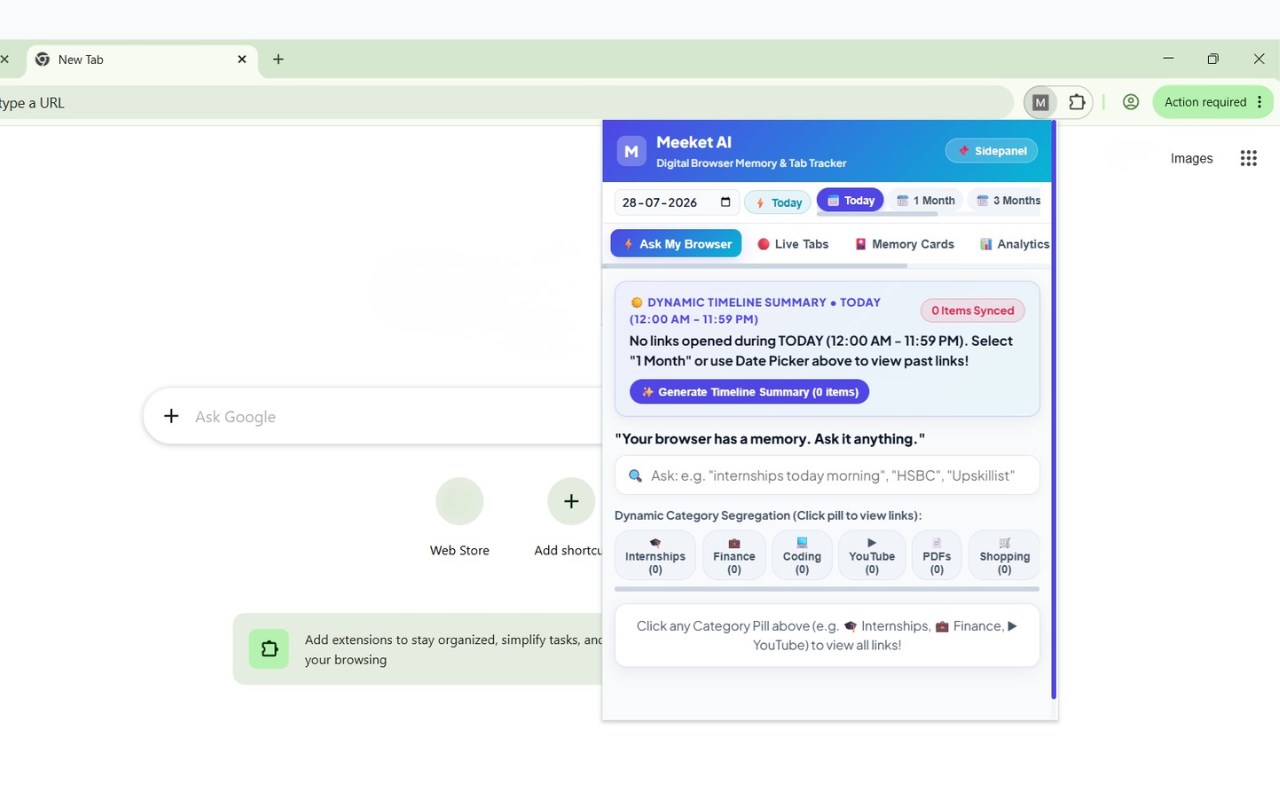
Task: Select the 1 Month range pill
Action: click(x=925, y=200)
